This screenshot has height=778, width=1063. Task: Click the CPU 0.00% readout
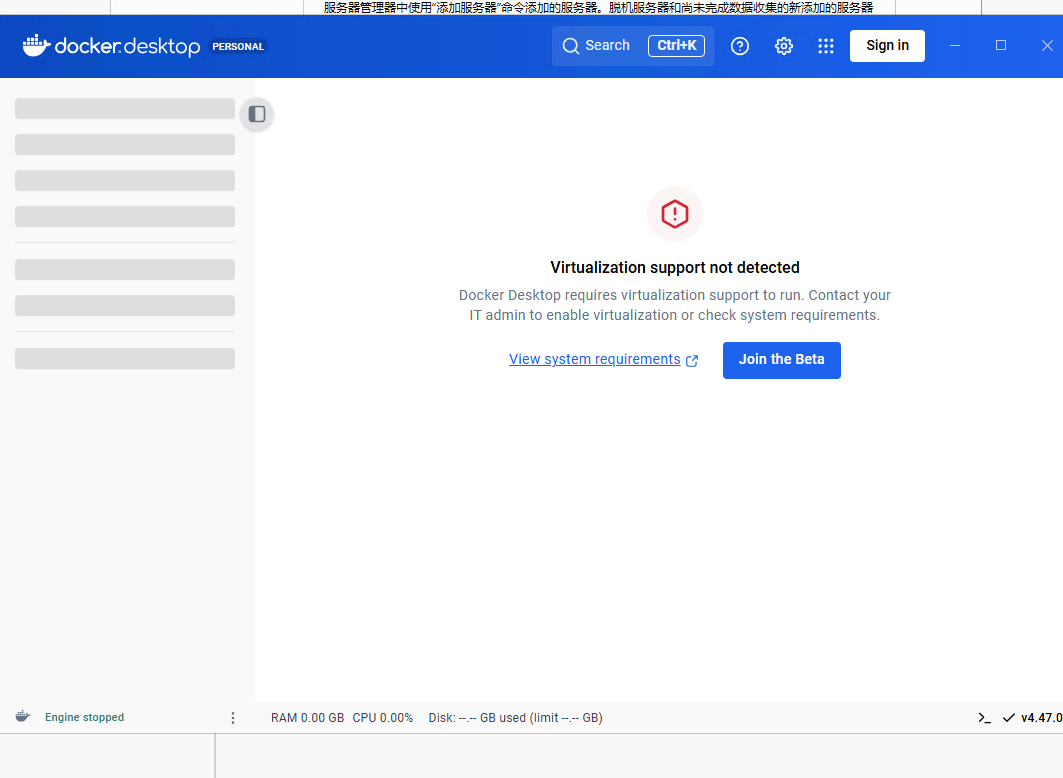click(383, 718)
